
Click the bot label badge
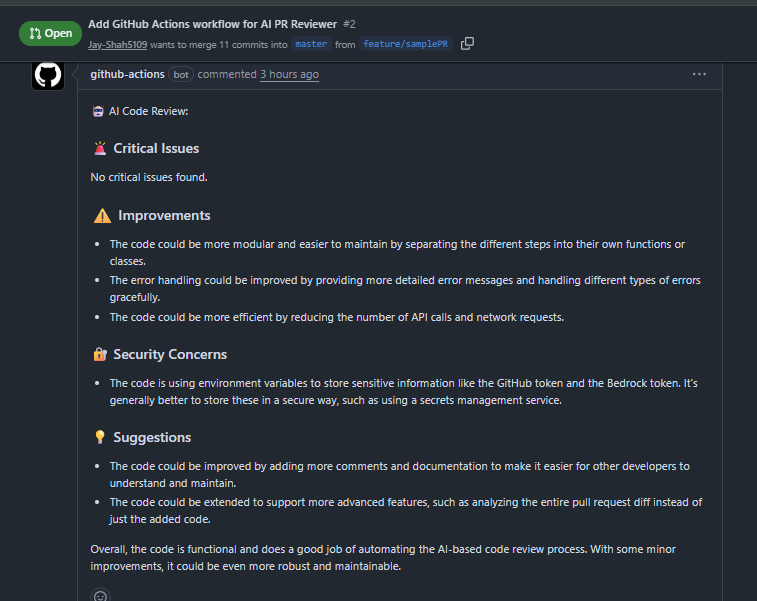point(181,74)
